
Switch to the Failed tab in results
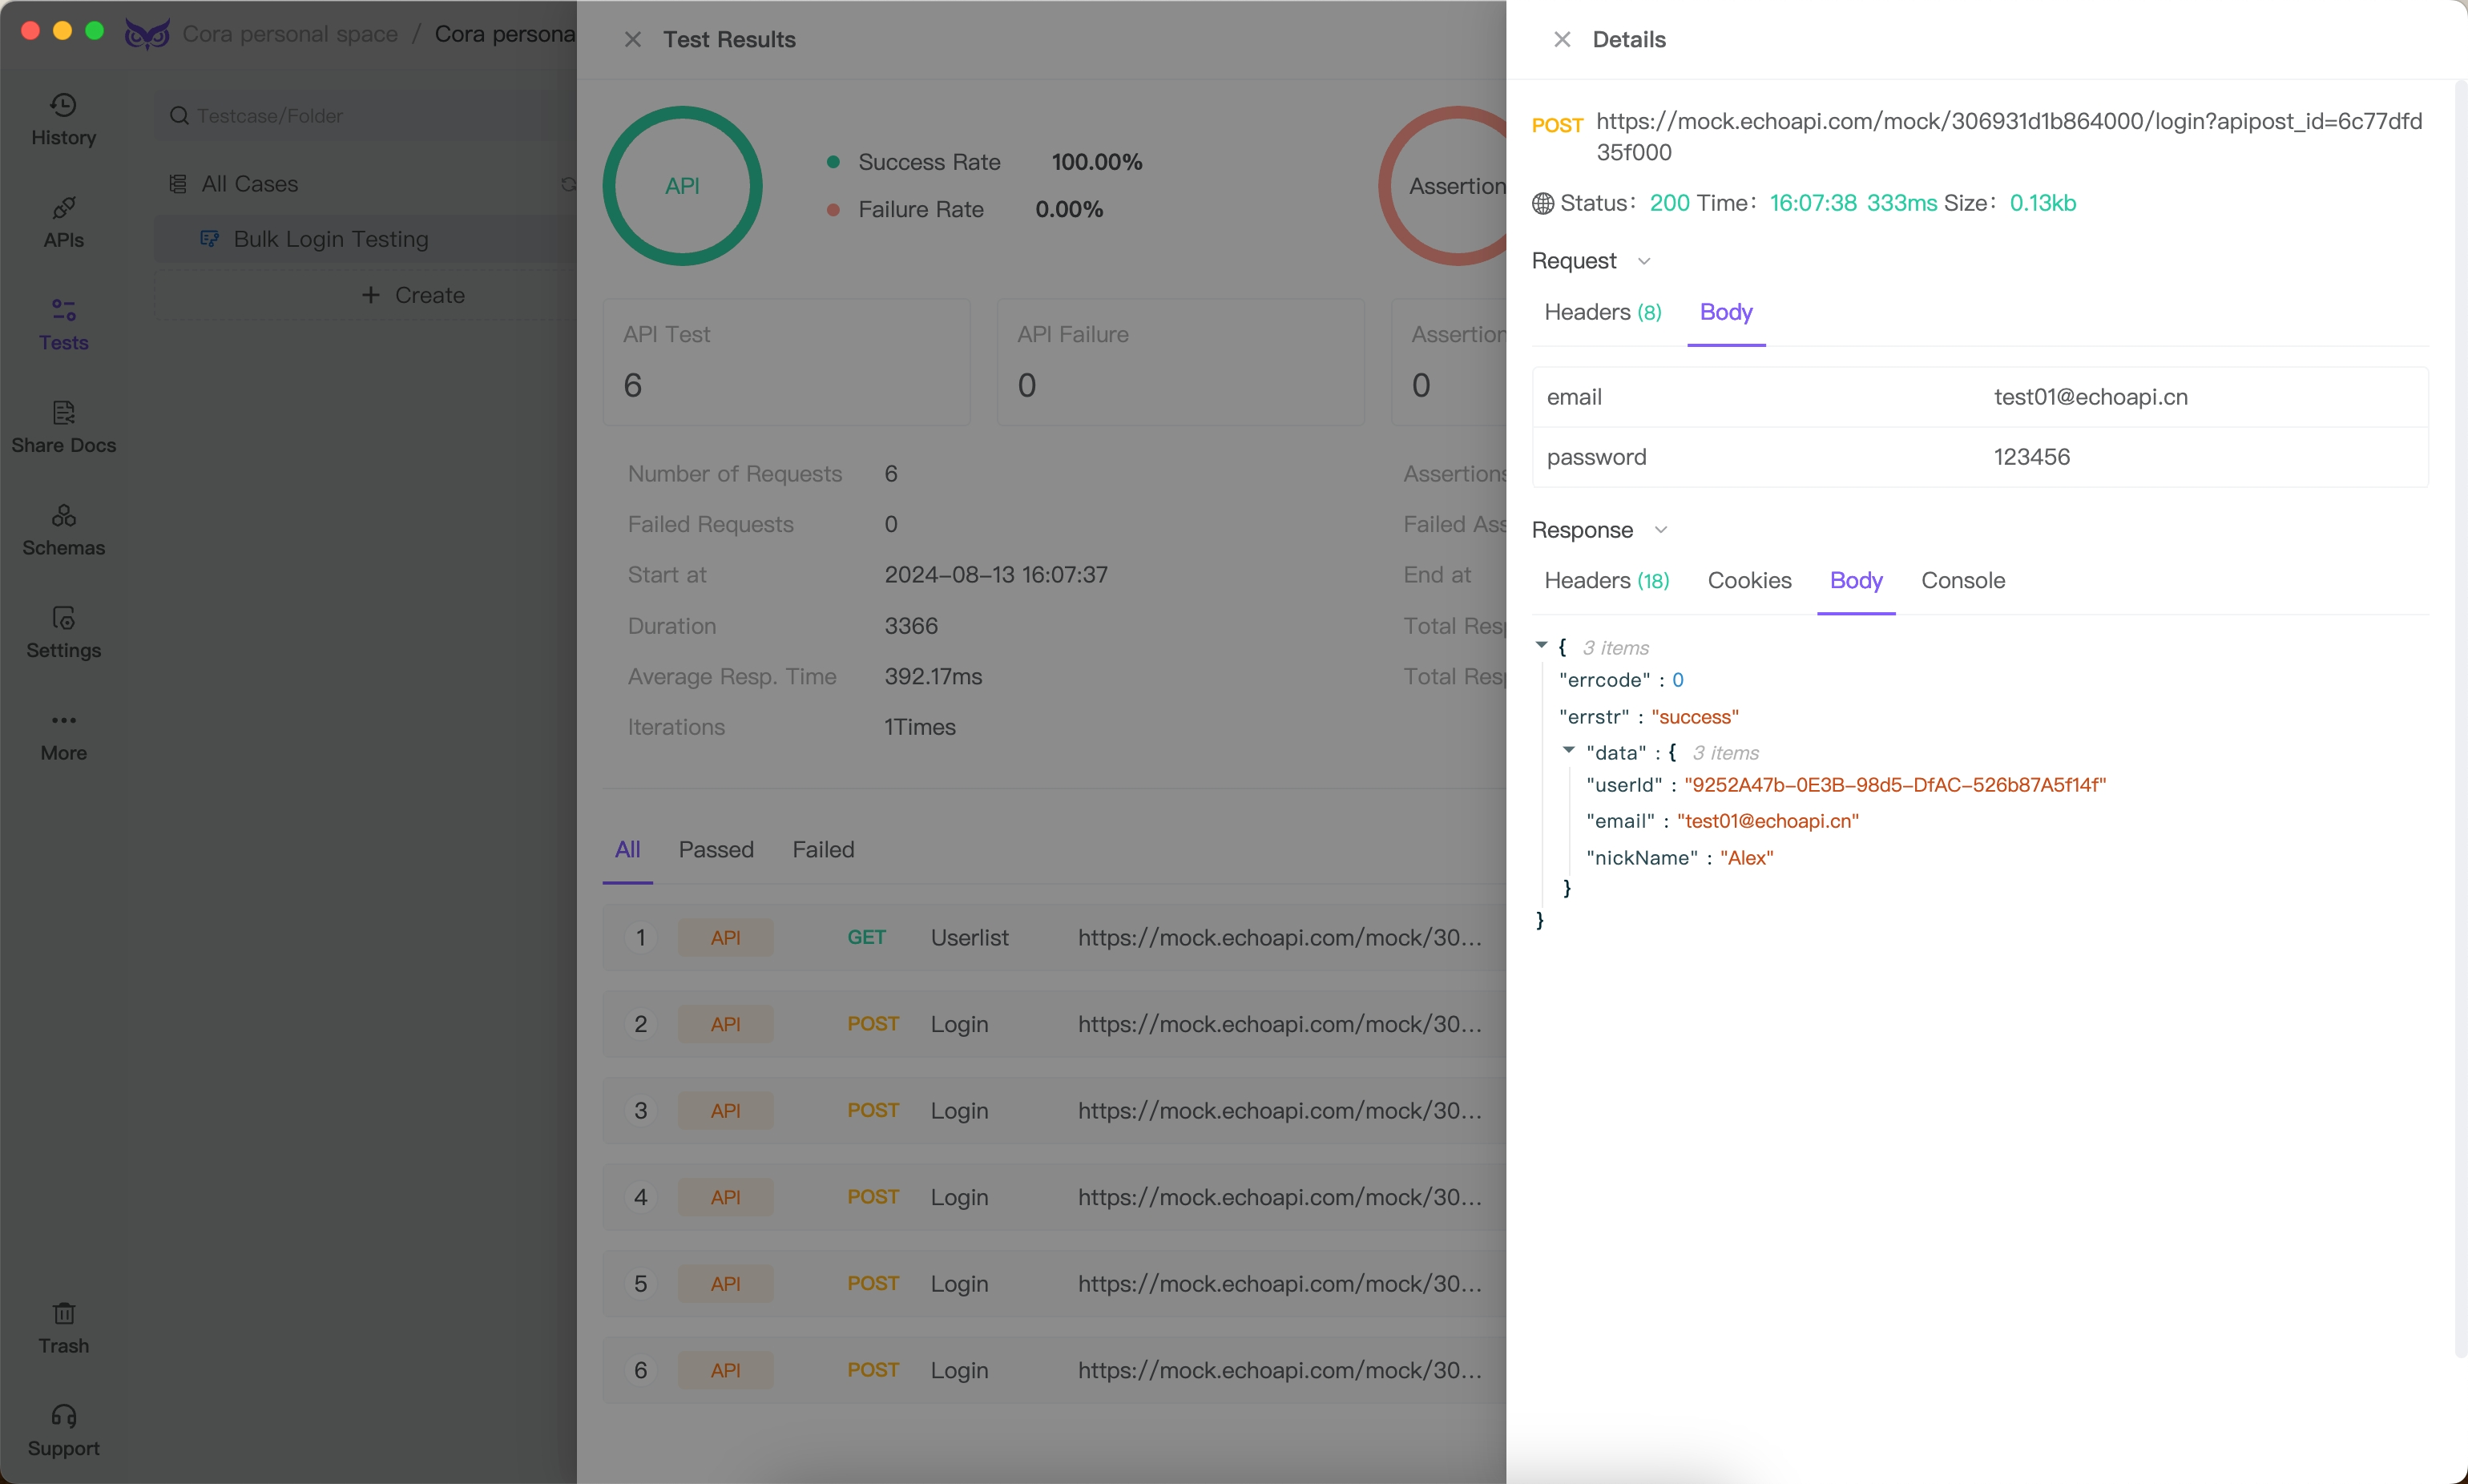(x=821, y=849)
